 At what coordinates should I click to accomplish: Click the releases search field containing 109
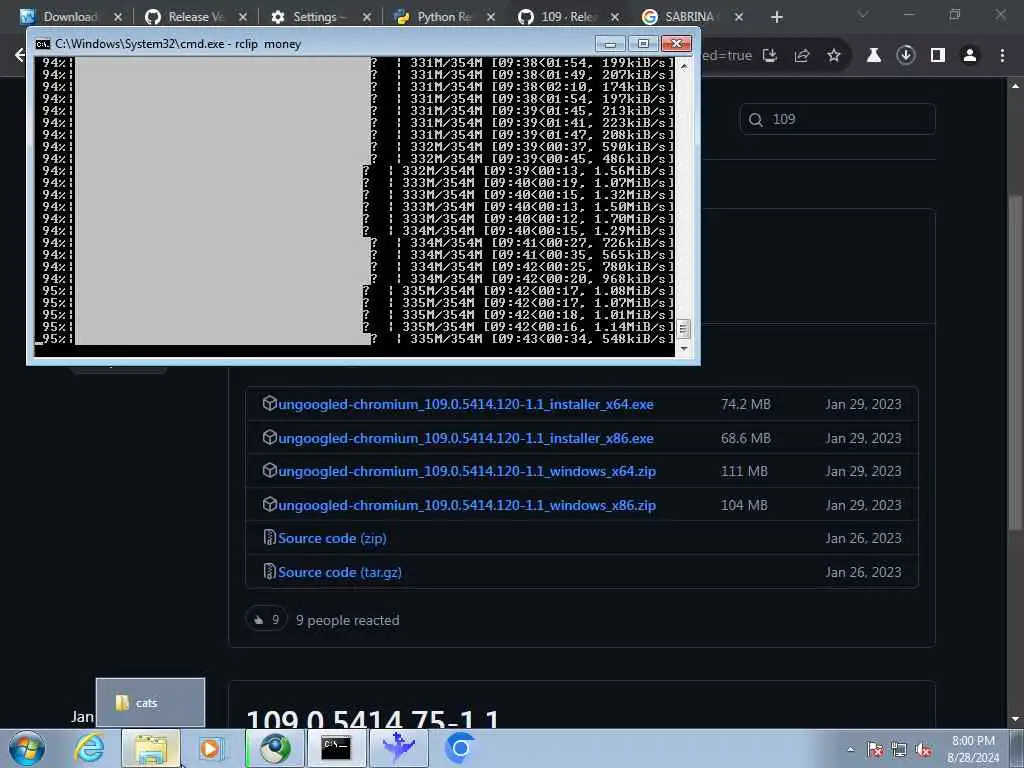coord(838,119)
